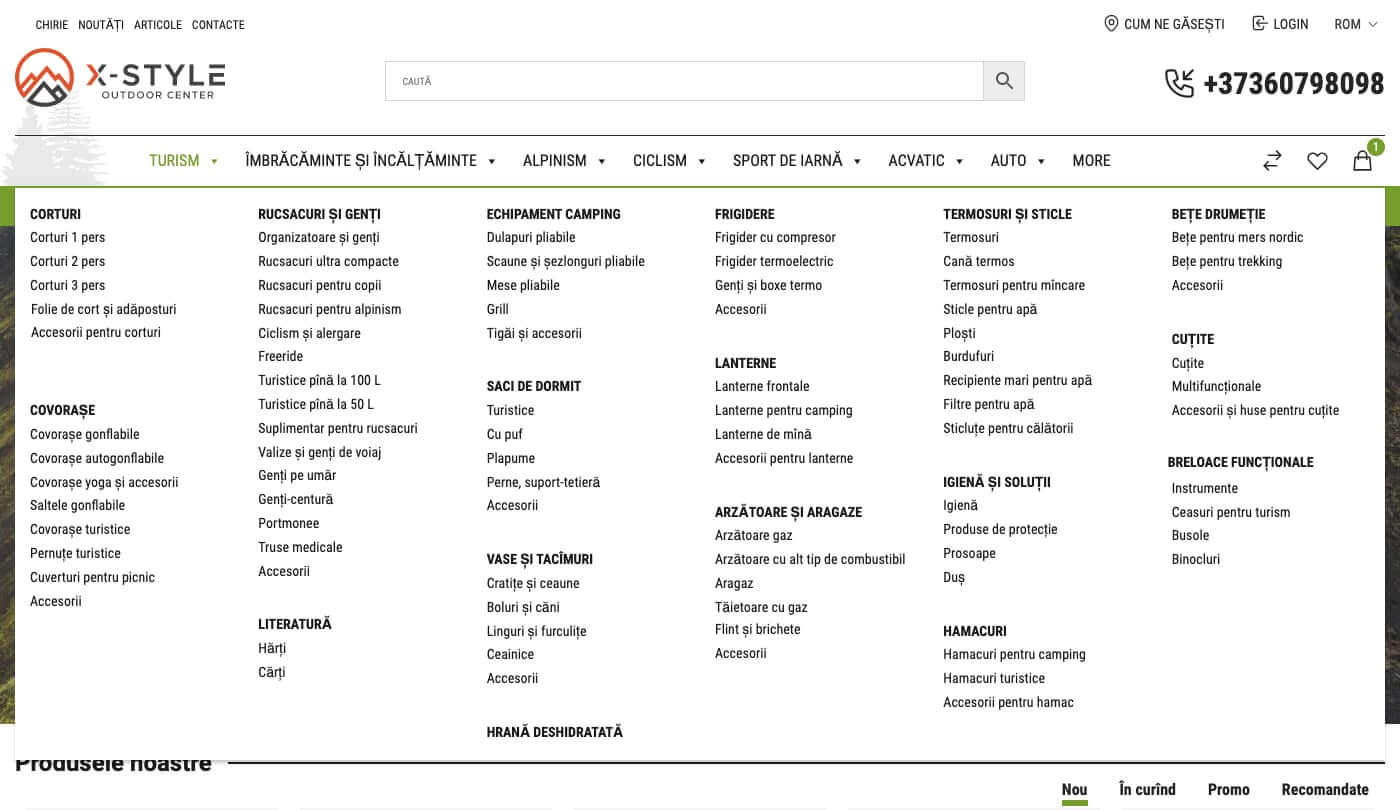Screen dimensions: 1400x810
Task: Open the CHIRIE top link
Action: [52, 24]
